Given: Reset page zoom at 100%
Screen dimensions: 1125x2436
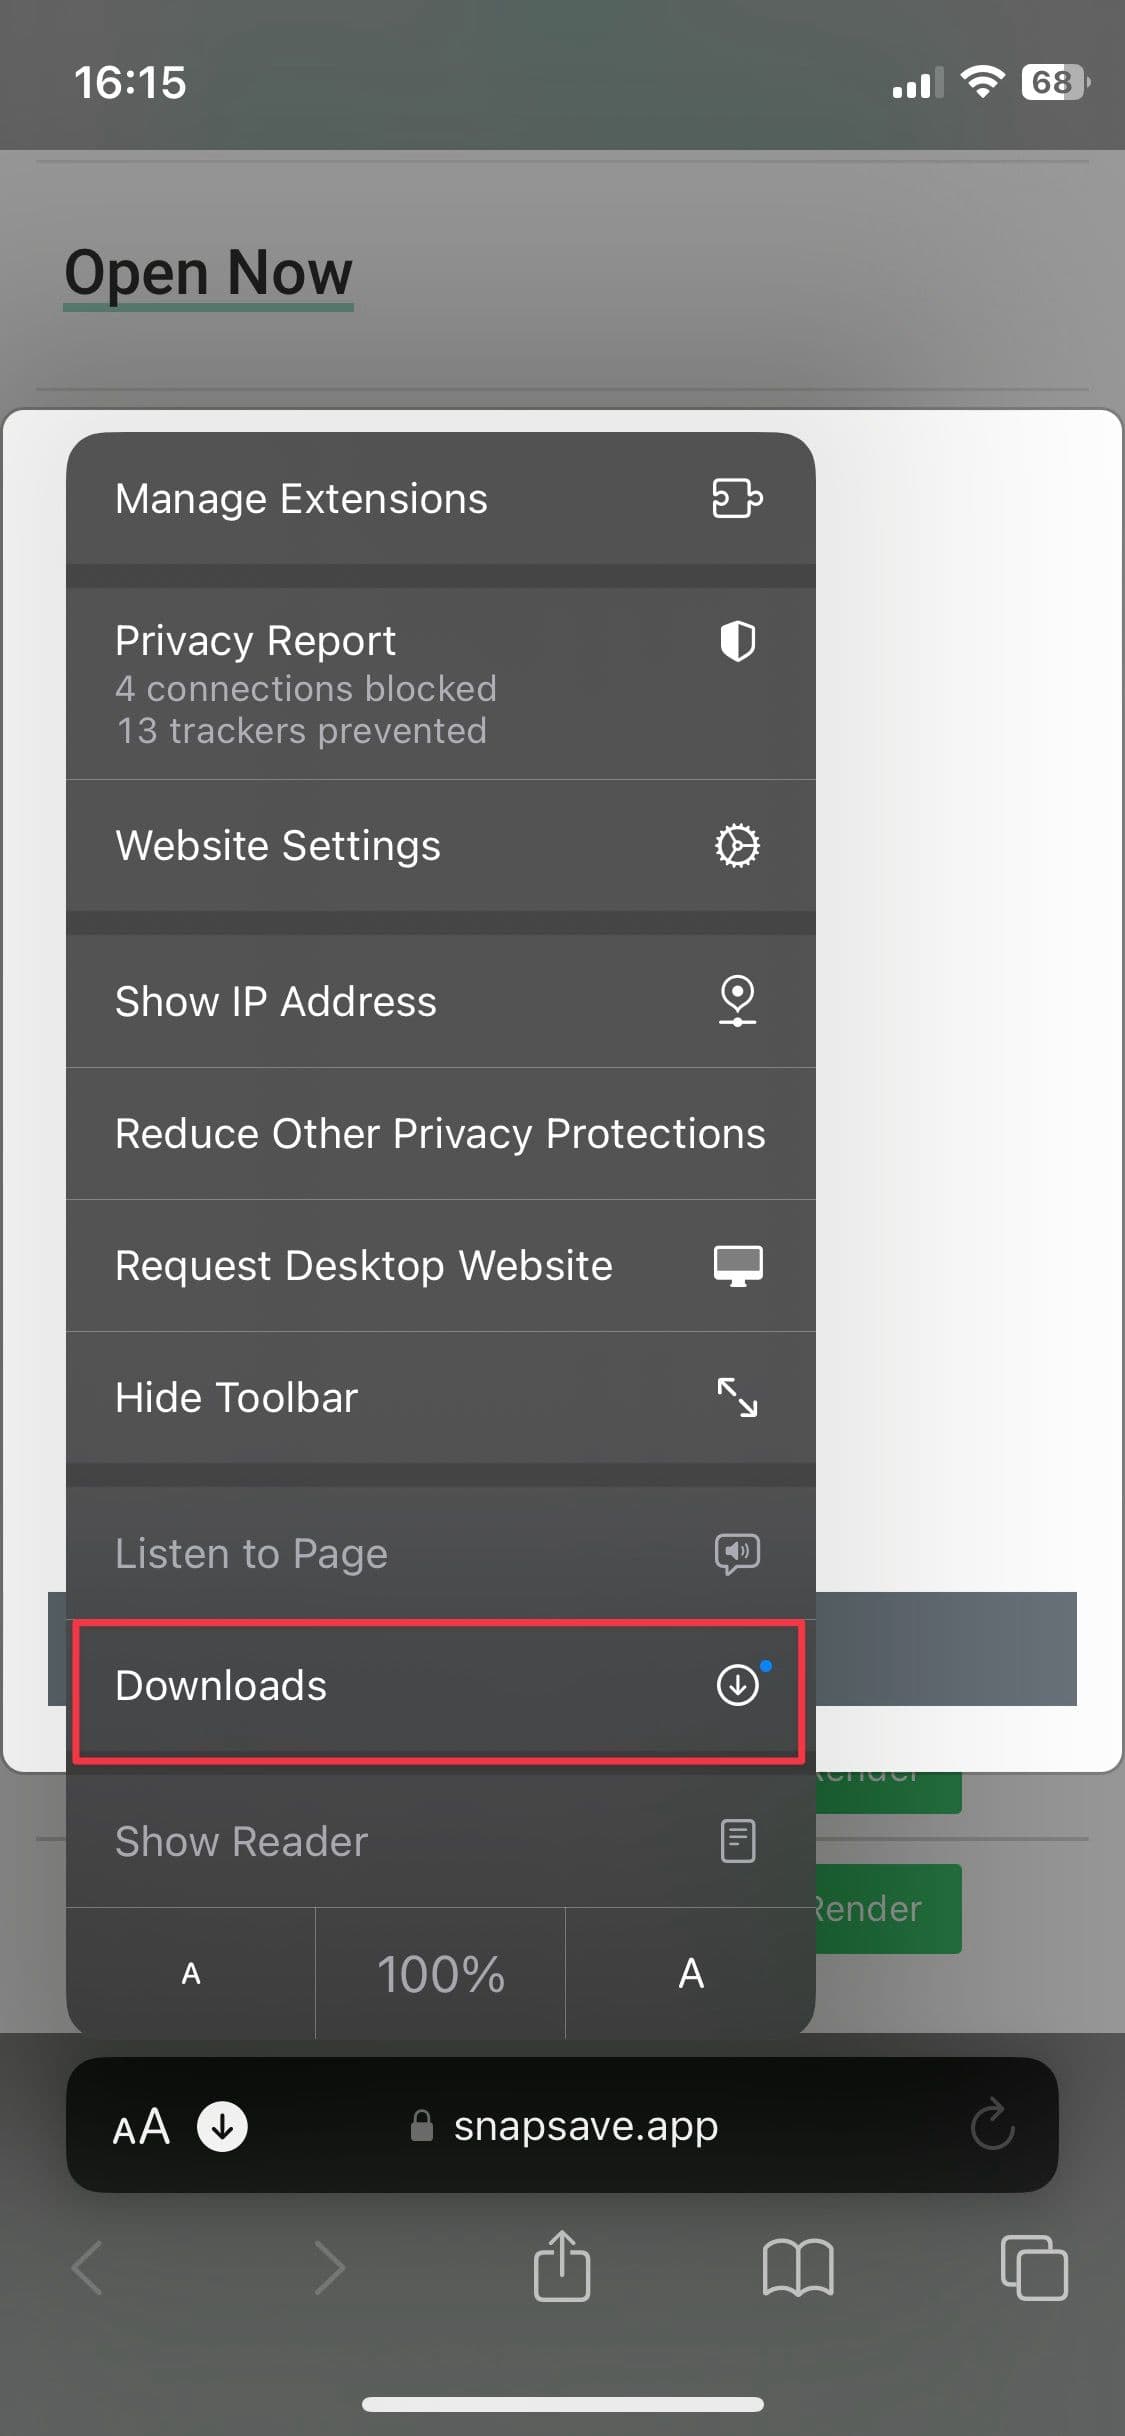Looking at the screenshot, I should (440, 1974).
